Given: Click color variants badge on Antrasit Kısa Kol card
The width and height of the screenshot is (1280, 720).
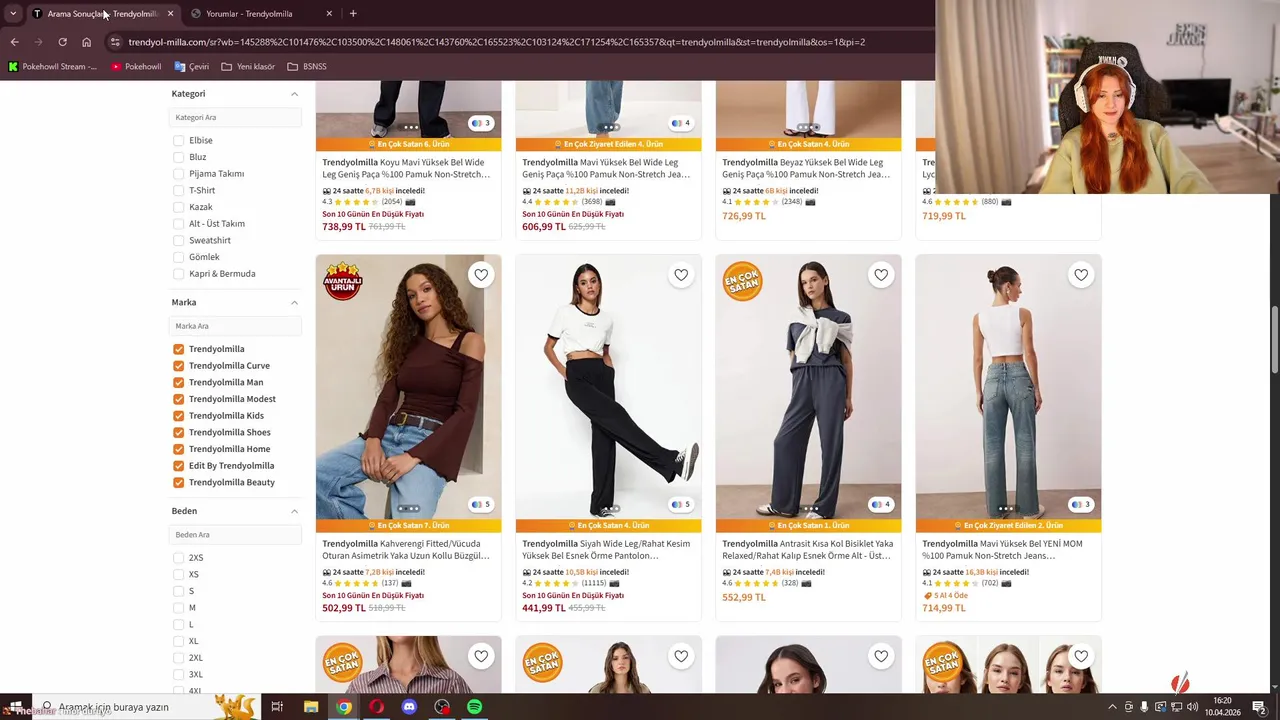Looking at the screenshot, I should click(x=881, y=505).
